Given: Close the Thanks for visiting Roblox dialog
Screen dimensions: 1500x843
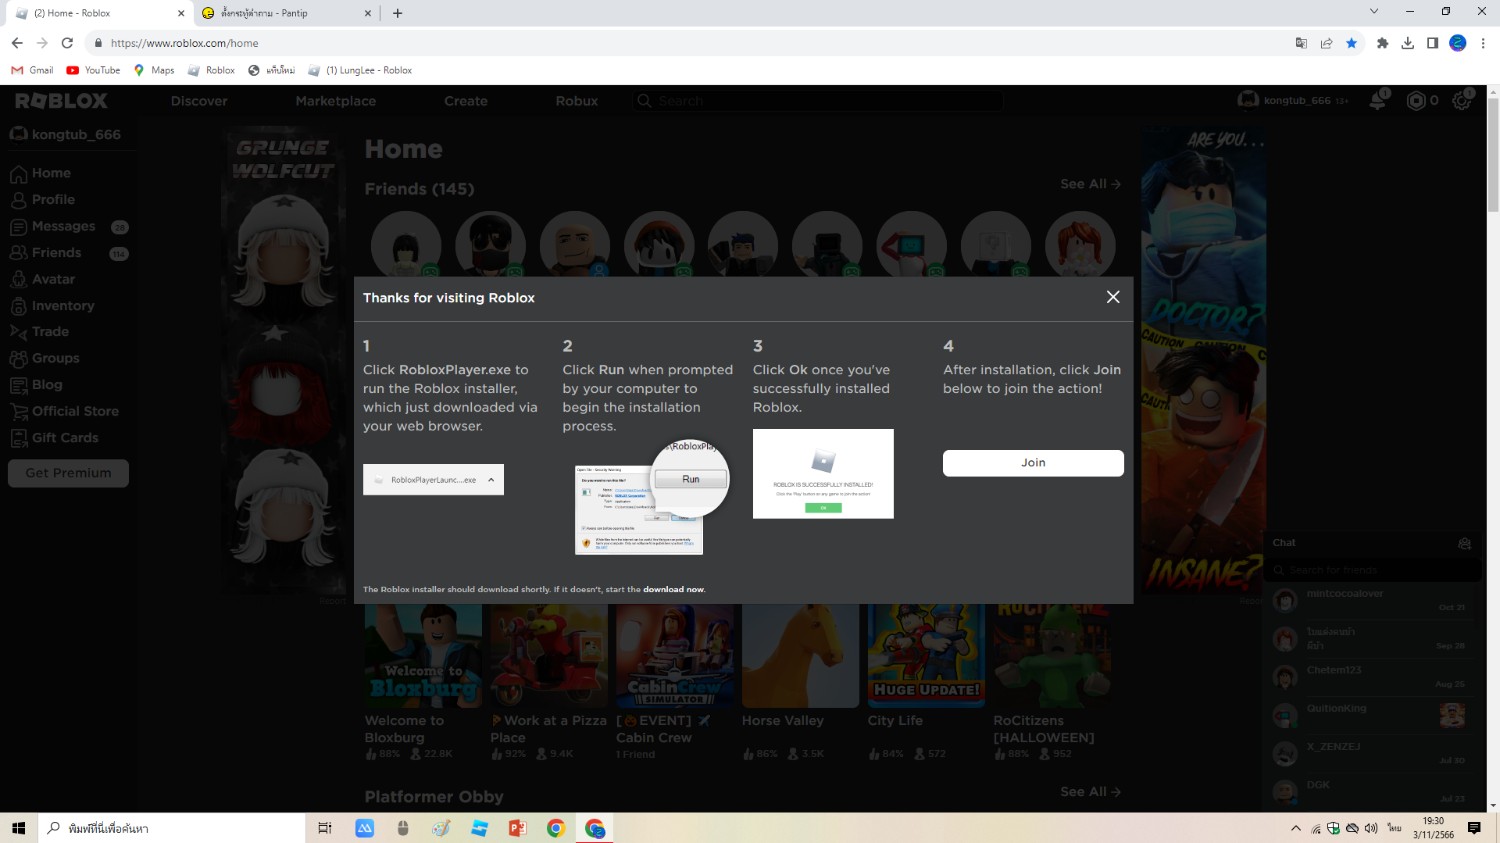Looking at the screenshot, I should pyautogui.click(x=1113, y=297).
